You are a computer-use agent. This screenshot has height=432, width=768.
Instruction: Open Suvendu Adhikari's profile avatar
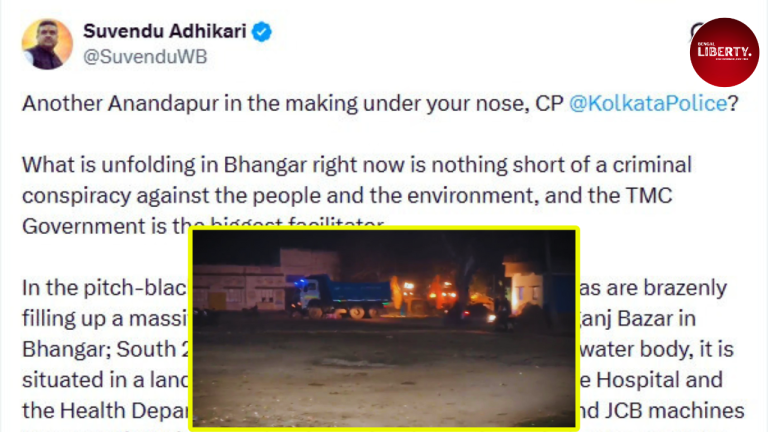tap(47, 44)
